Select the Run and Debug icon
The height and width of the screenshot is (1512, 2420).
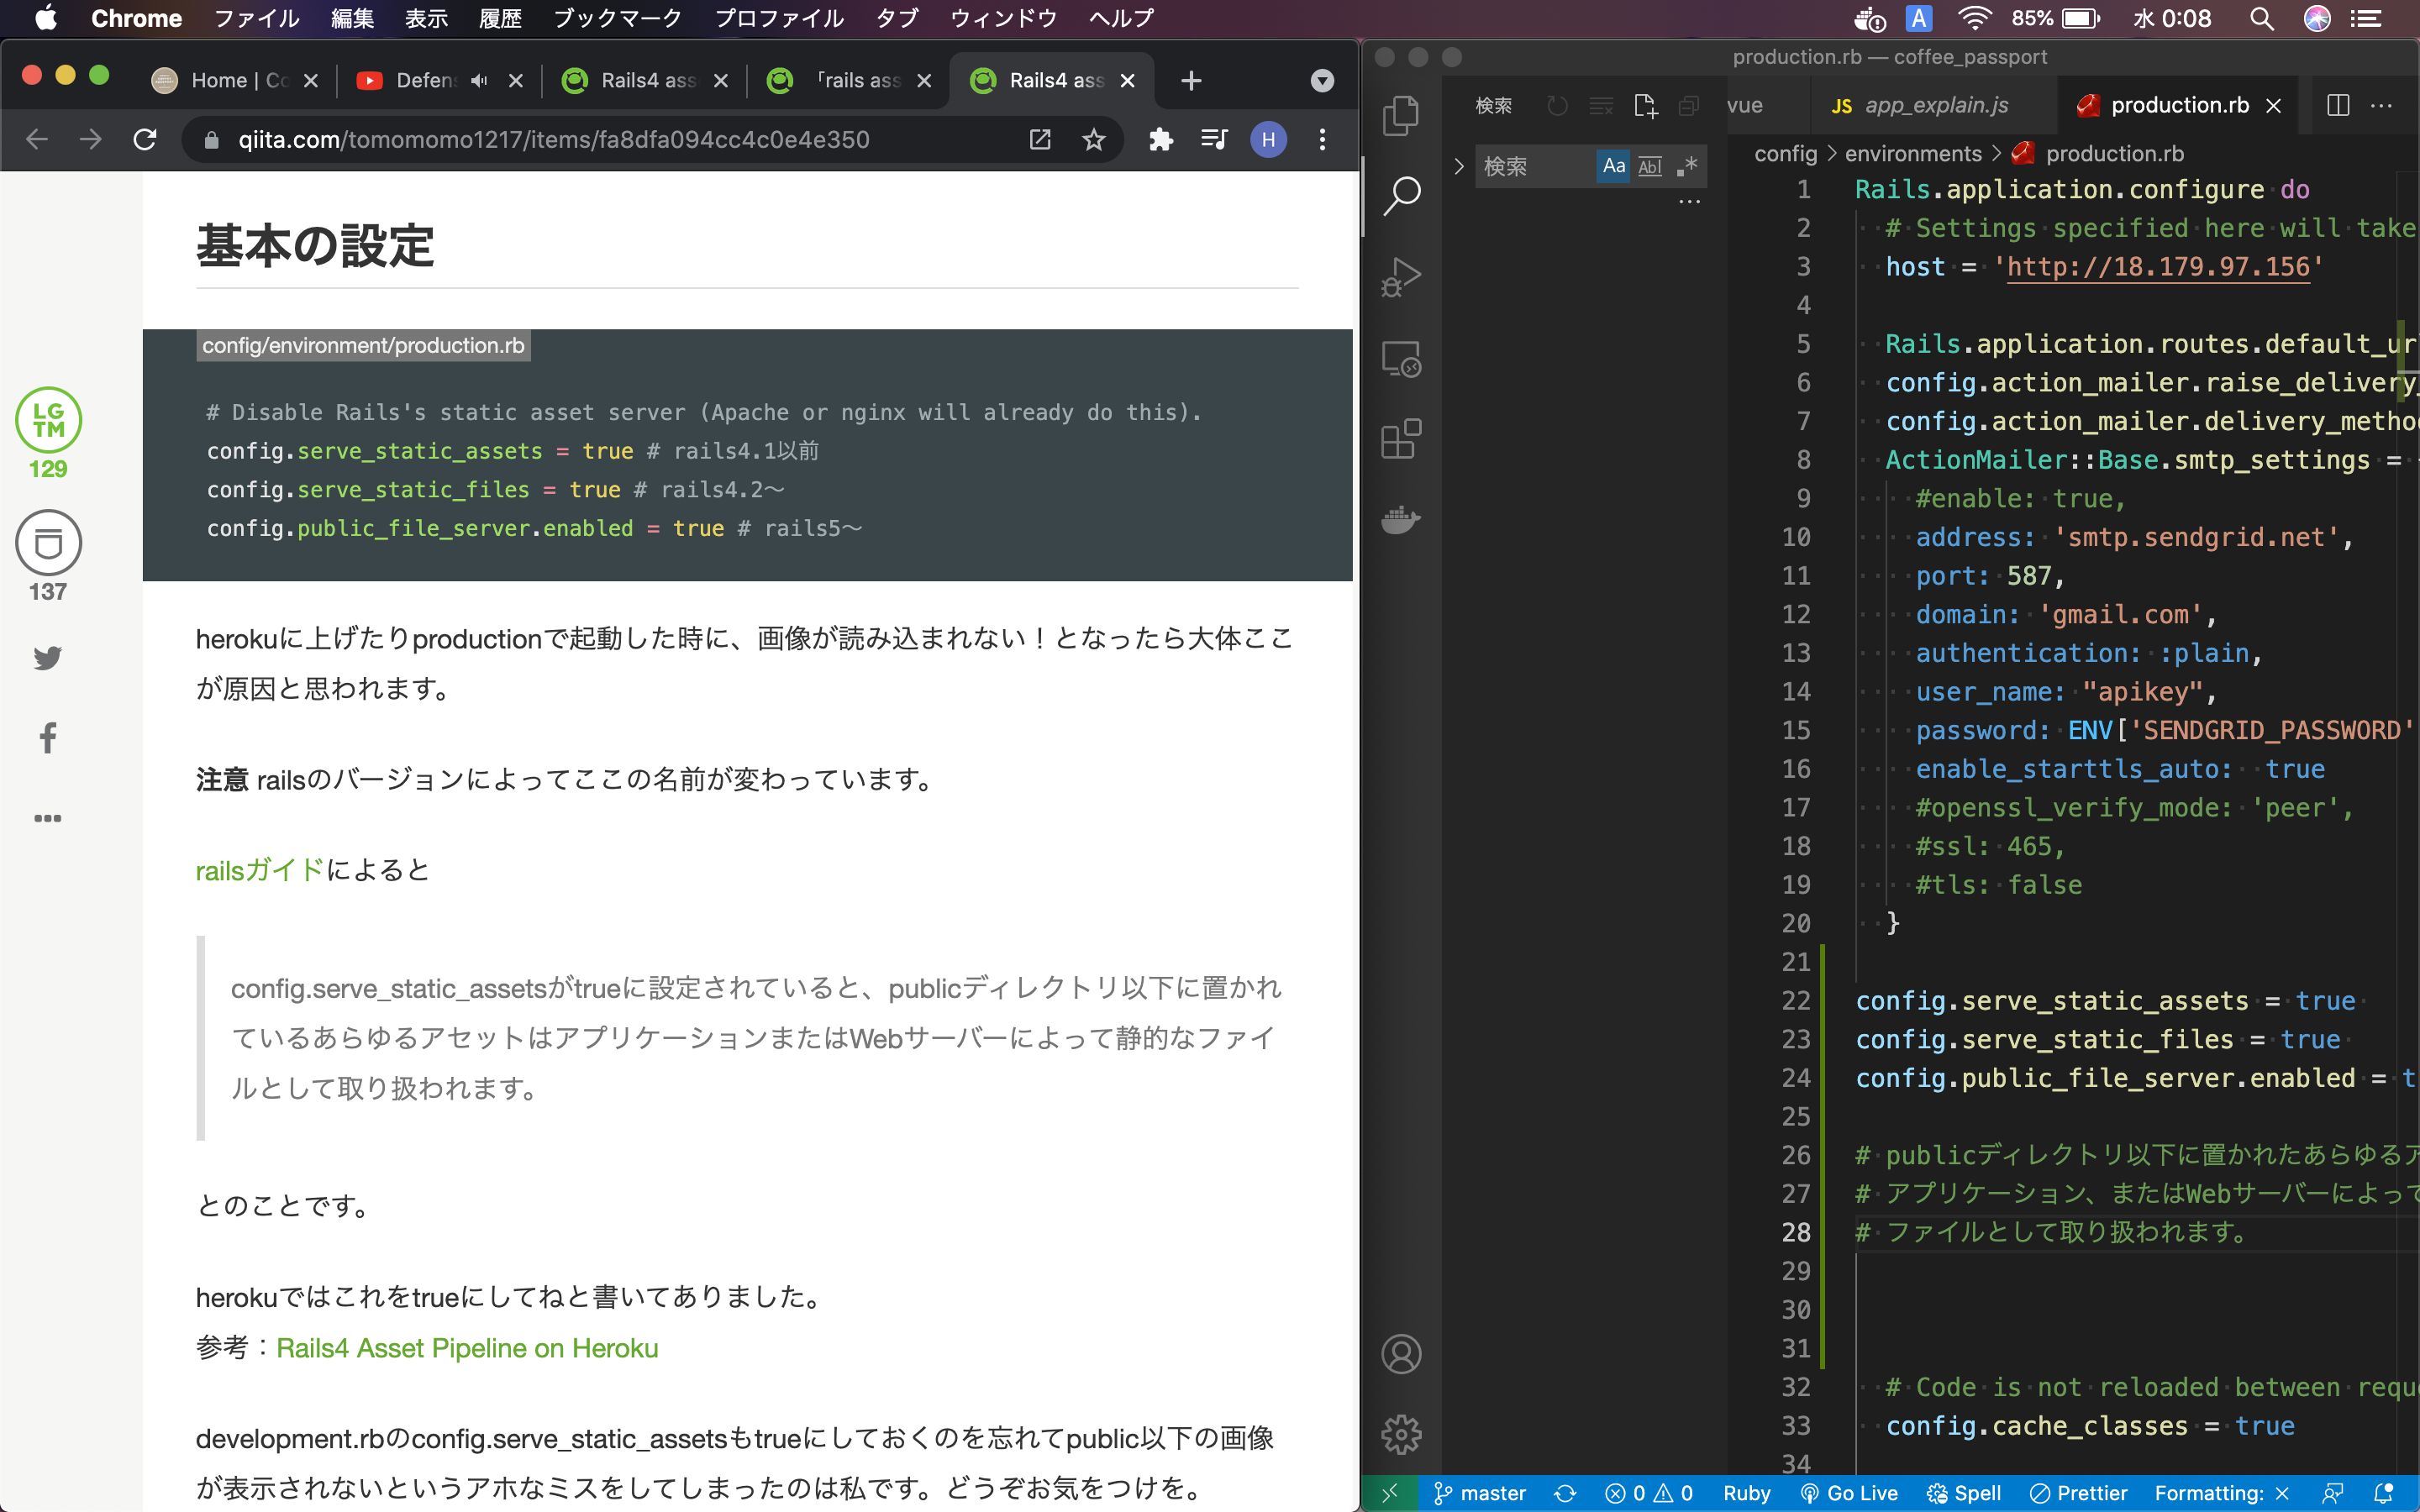1401,277
